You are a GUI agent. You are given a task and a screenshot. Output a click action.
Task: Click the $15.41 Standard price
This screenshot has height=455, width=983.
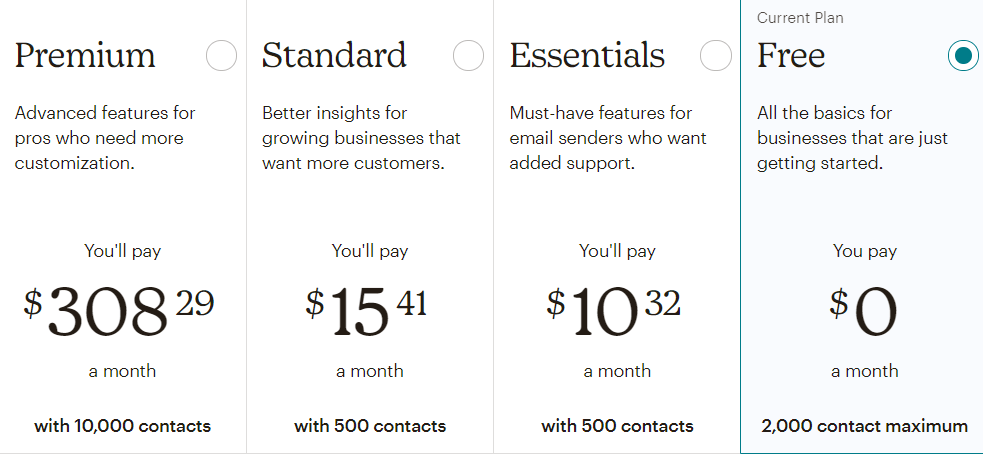point(366,310)
